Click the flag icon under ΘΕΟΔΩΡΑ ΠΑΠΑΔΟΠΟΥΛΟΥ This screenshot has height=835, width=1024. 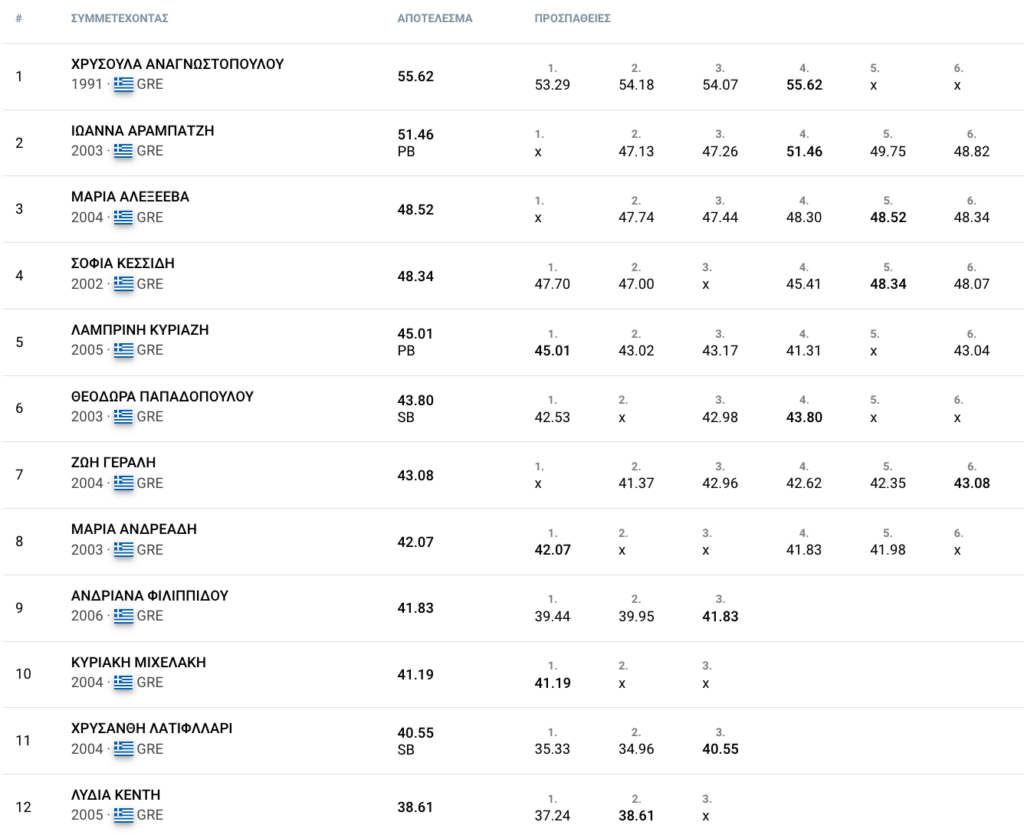[123, 417]
